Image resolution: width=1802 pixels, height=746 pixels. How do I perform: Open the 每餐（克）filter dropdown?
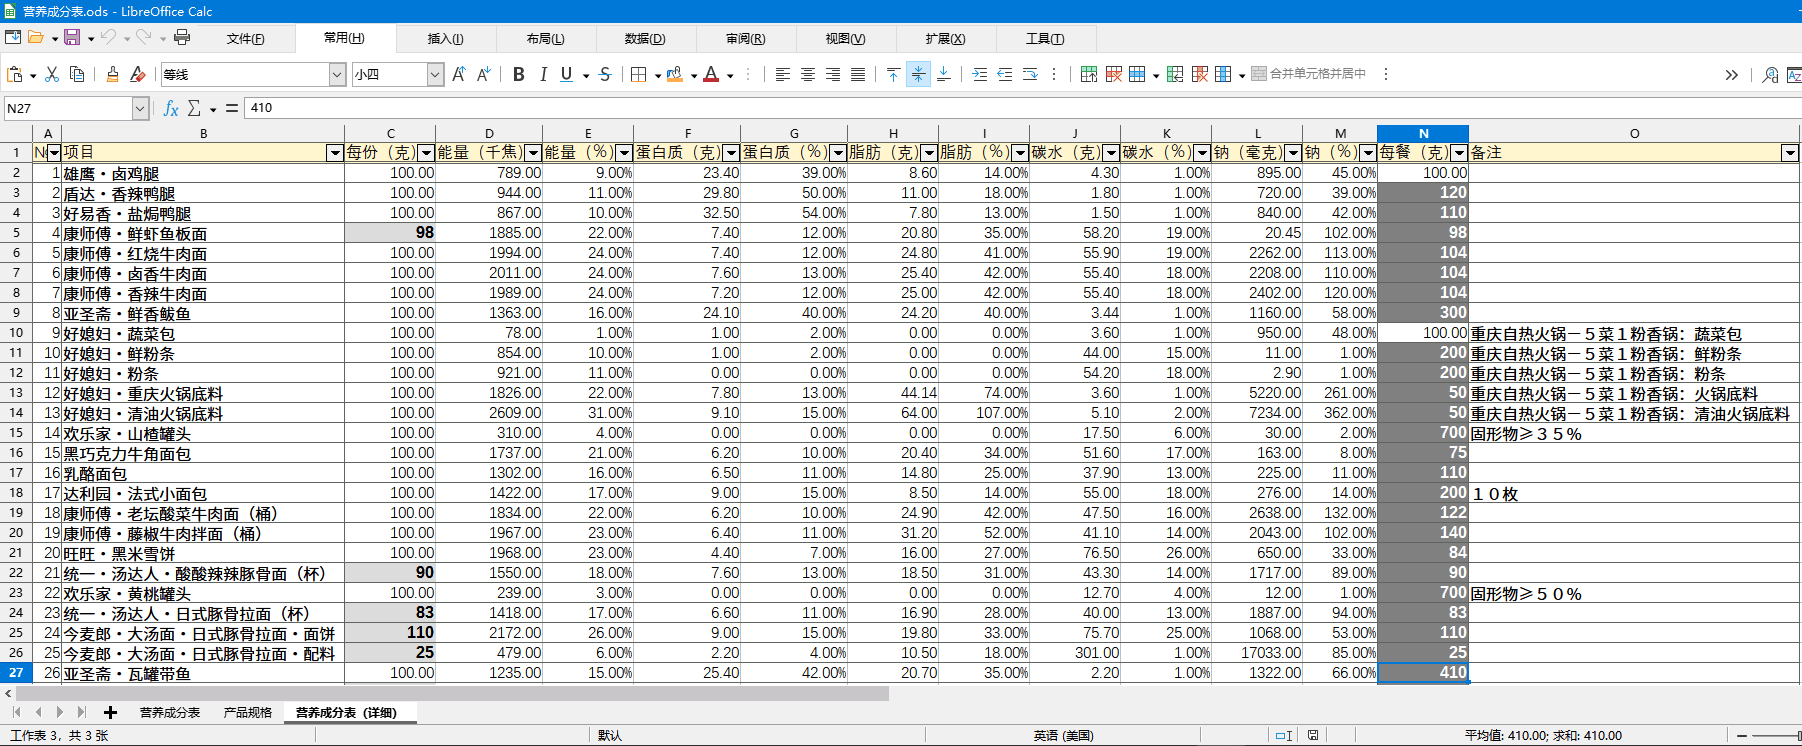coord(1459,153)
